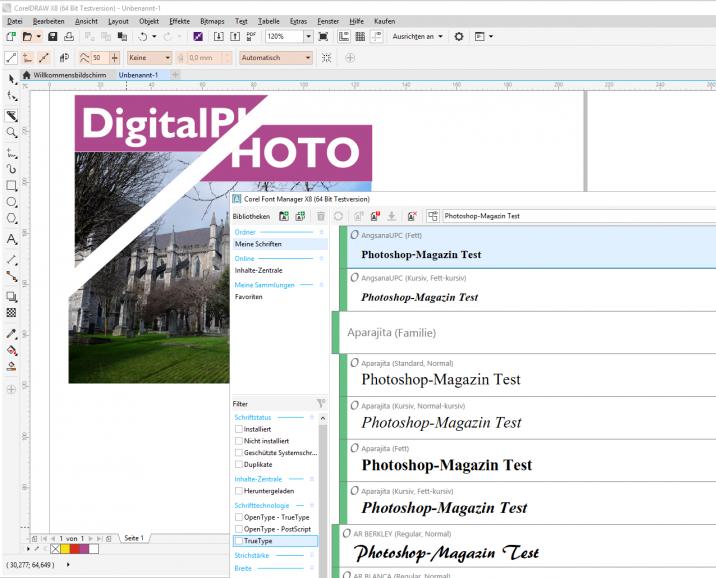This screenshot has width=716, height=578.
Task: Expand the Open folder dropdown arrow
Action: [39, 37]
